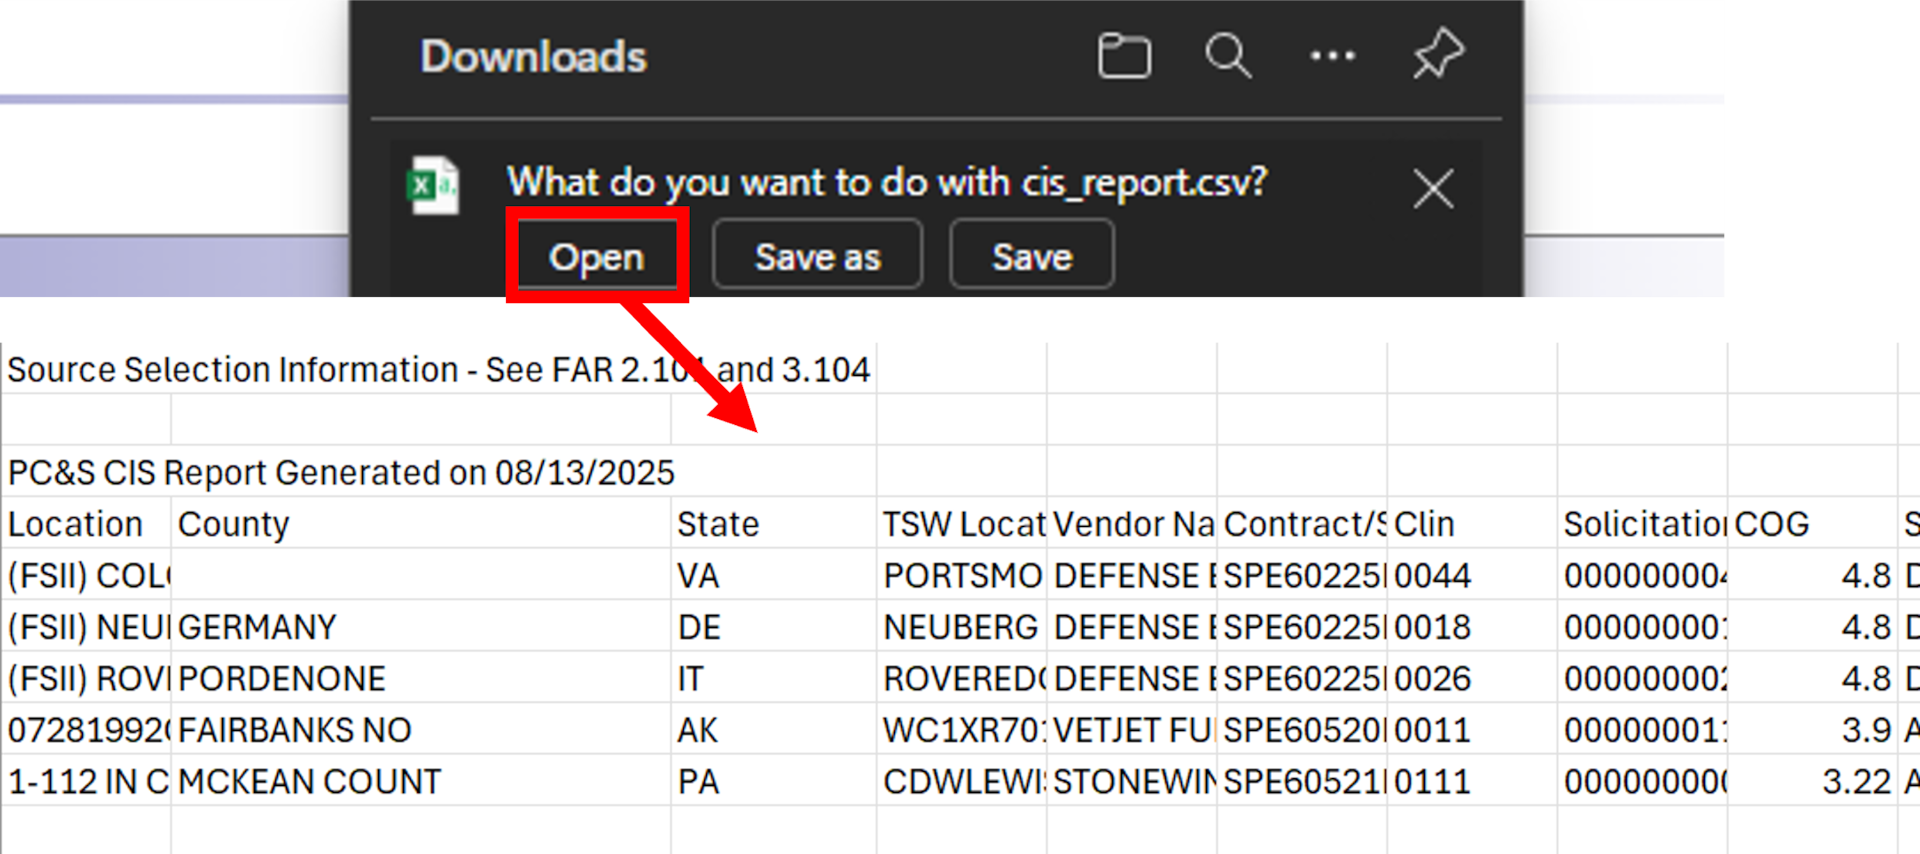The height and width of the screenshot is (854, 1920).
Task: Select the MCKEAN COUNT county cell
Action: 422,781
